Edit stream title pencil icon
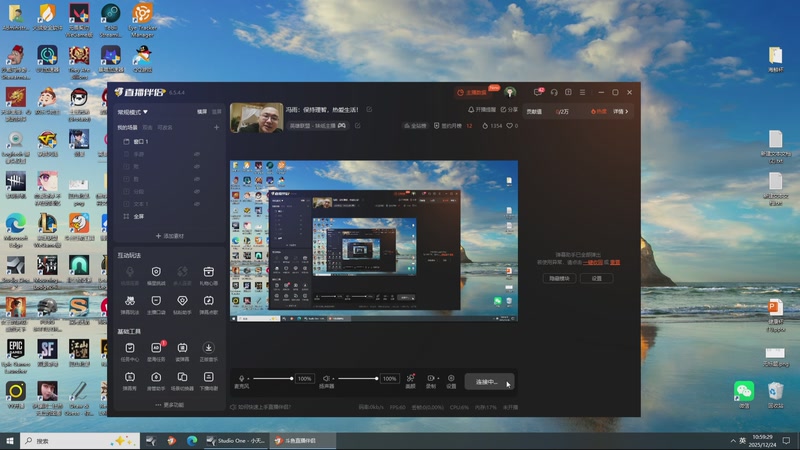800x450 pixels. point(369,109)
